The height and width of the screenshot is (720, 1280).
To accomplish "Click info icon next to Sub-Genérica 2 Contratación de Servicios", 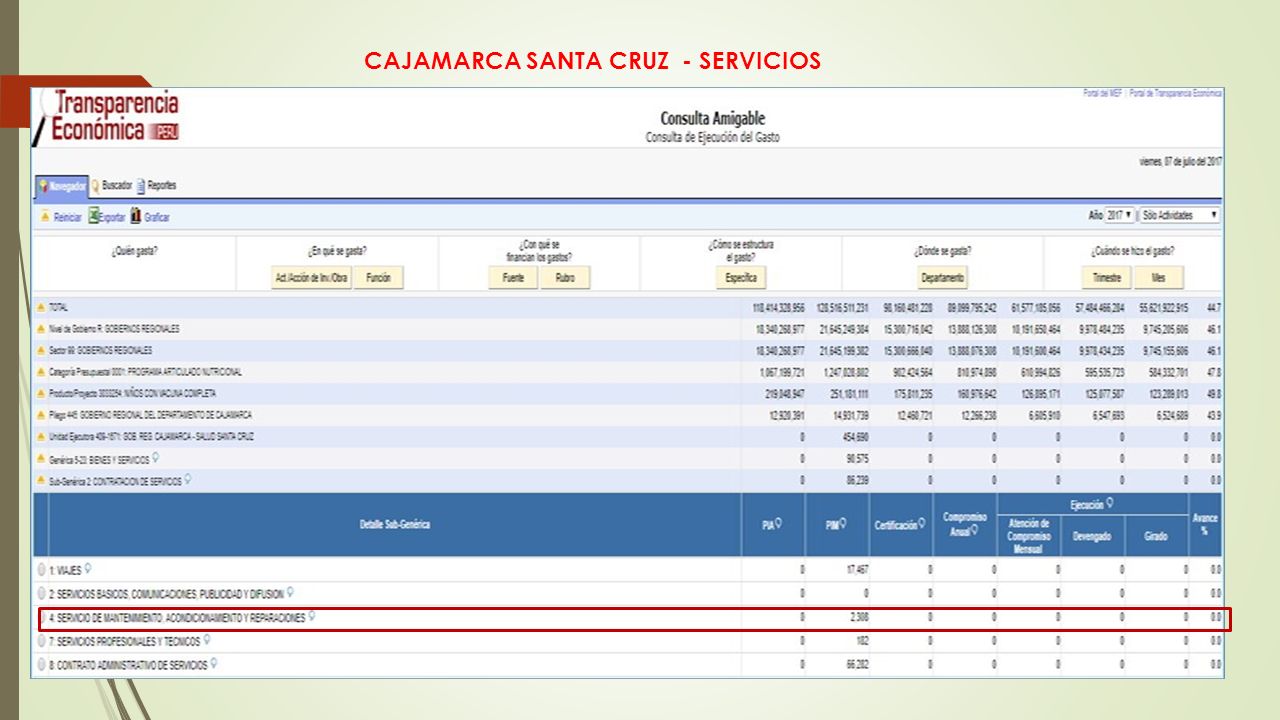I will pos(187,480).
